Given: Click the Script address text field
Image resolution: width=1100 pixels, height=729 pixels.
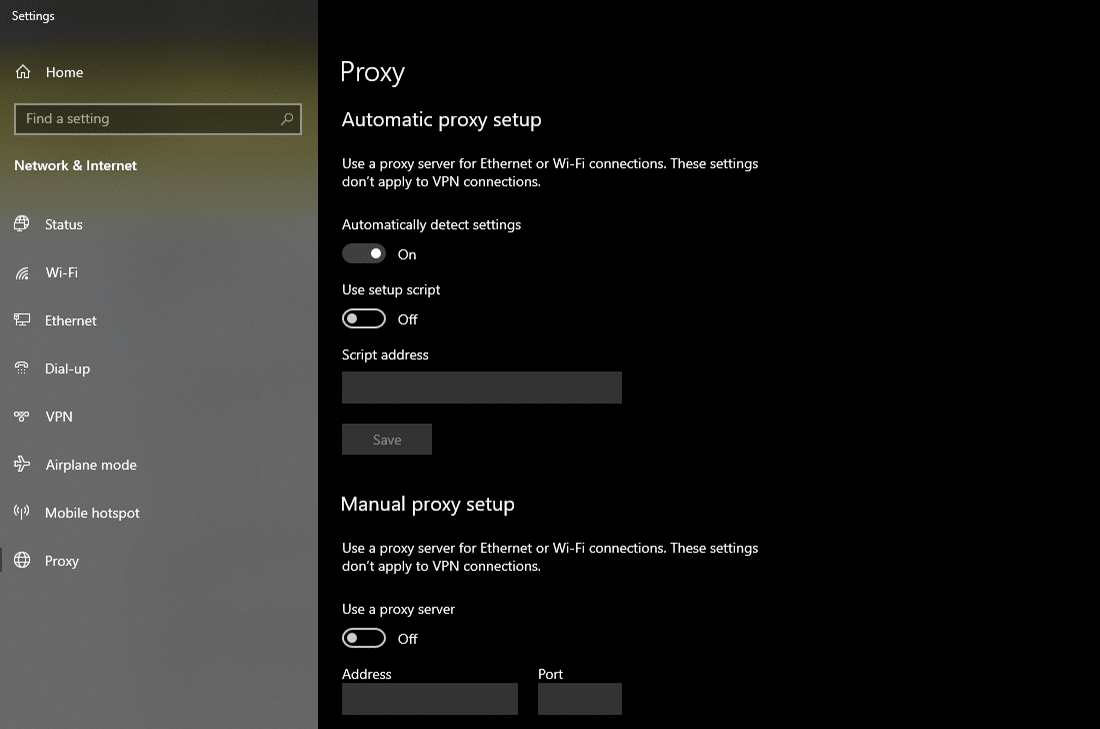Looking at the screenshot, I should point(481,387).
